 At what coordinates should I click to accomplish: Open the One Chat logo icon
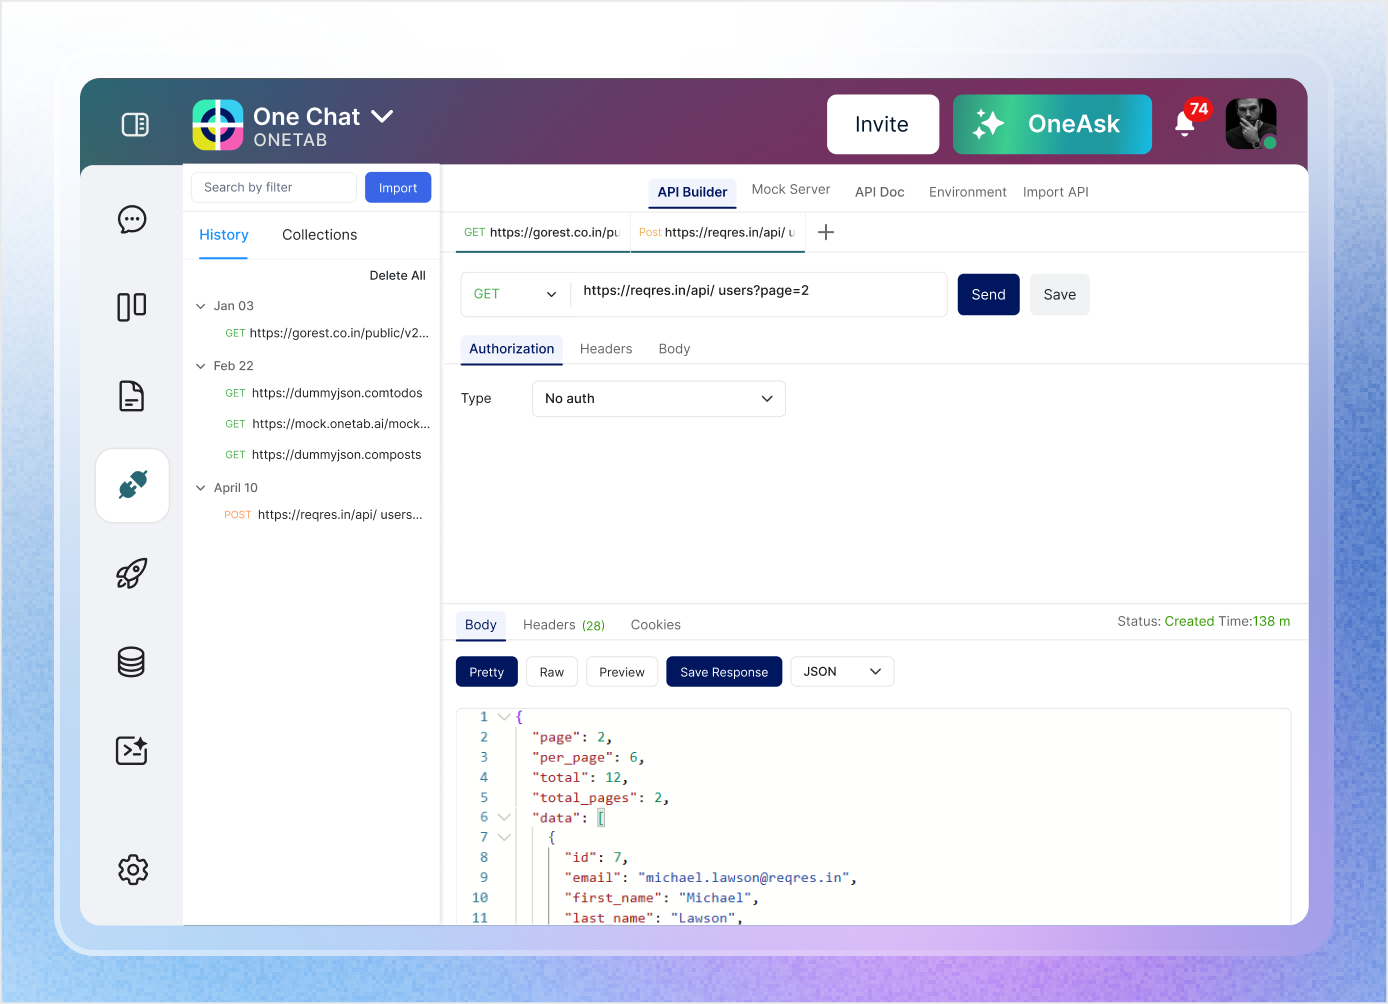(218, 124)
